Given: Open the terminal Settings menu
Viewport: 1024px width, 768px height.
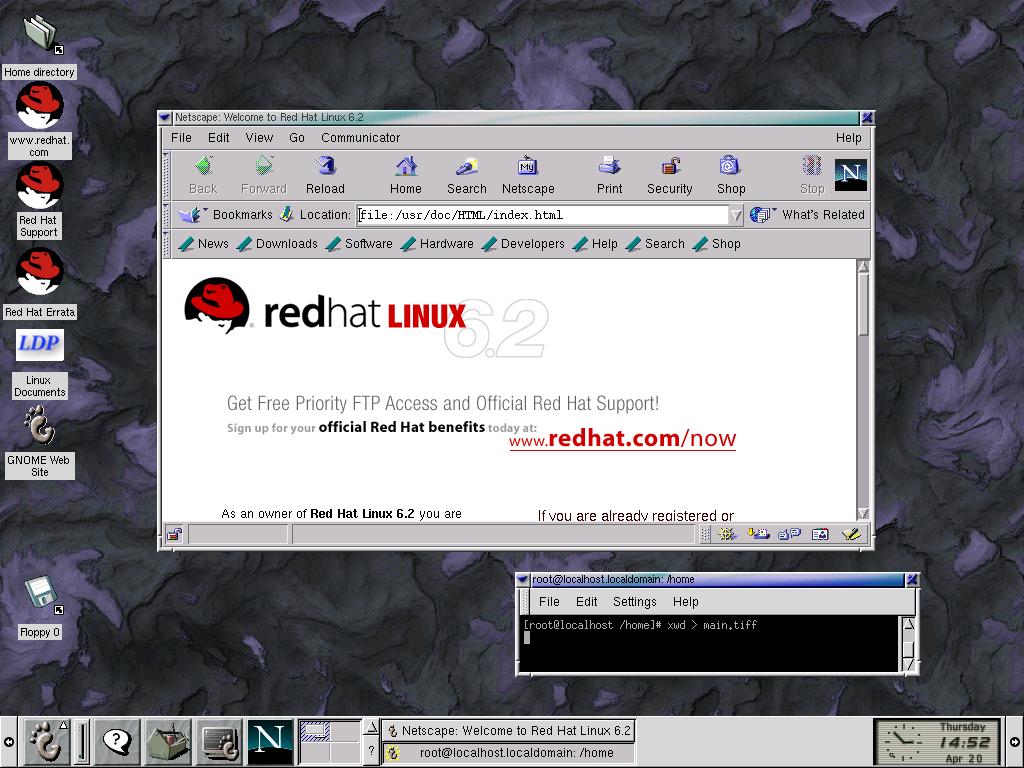Looking at the screenshot, I should [635, 601].
